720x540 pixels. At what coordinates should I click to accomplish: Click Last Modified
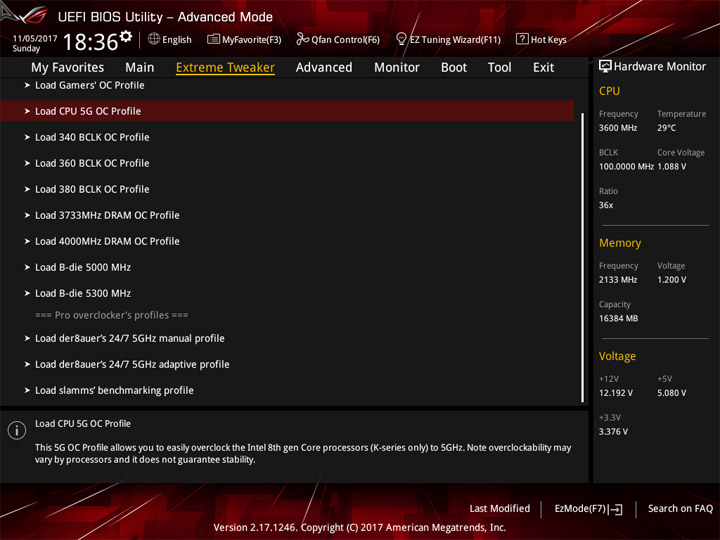[x=500, y=508]
